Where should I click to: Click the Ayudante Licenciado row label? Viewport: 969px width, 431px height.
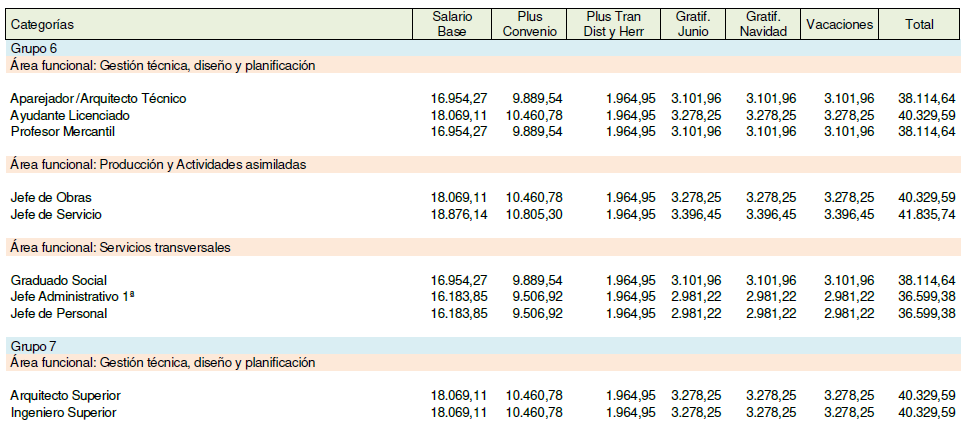tap(70, 115)
